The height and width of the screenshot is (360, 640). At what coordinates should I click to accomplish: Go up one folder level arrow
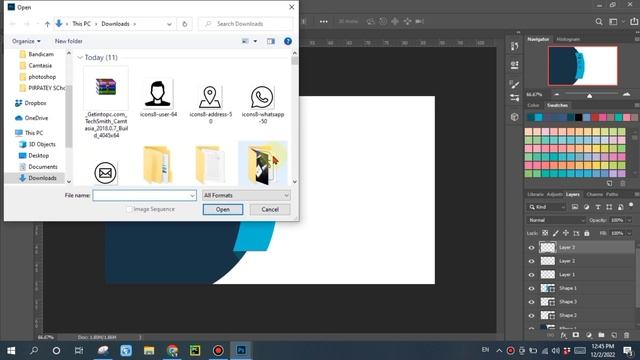tap(47, 24)
